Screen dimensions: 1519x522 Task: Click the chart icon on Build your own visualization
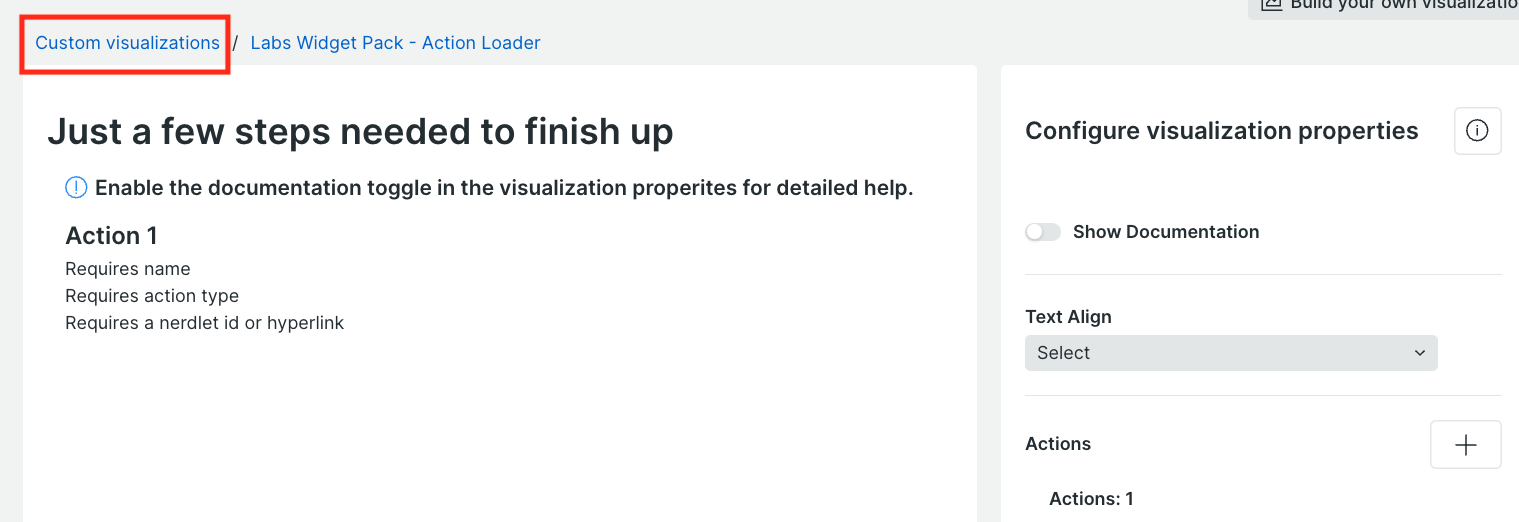(x=1271, y=4)
